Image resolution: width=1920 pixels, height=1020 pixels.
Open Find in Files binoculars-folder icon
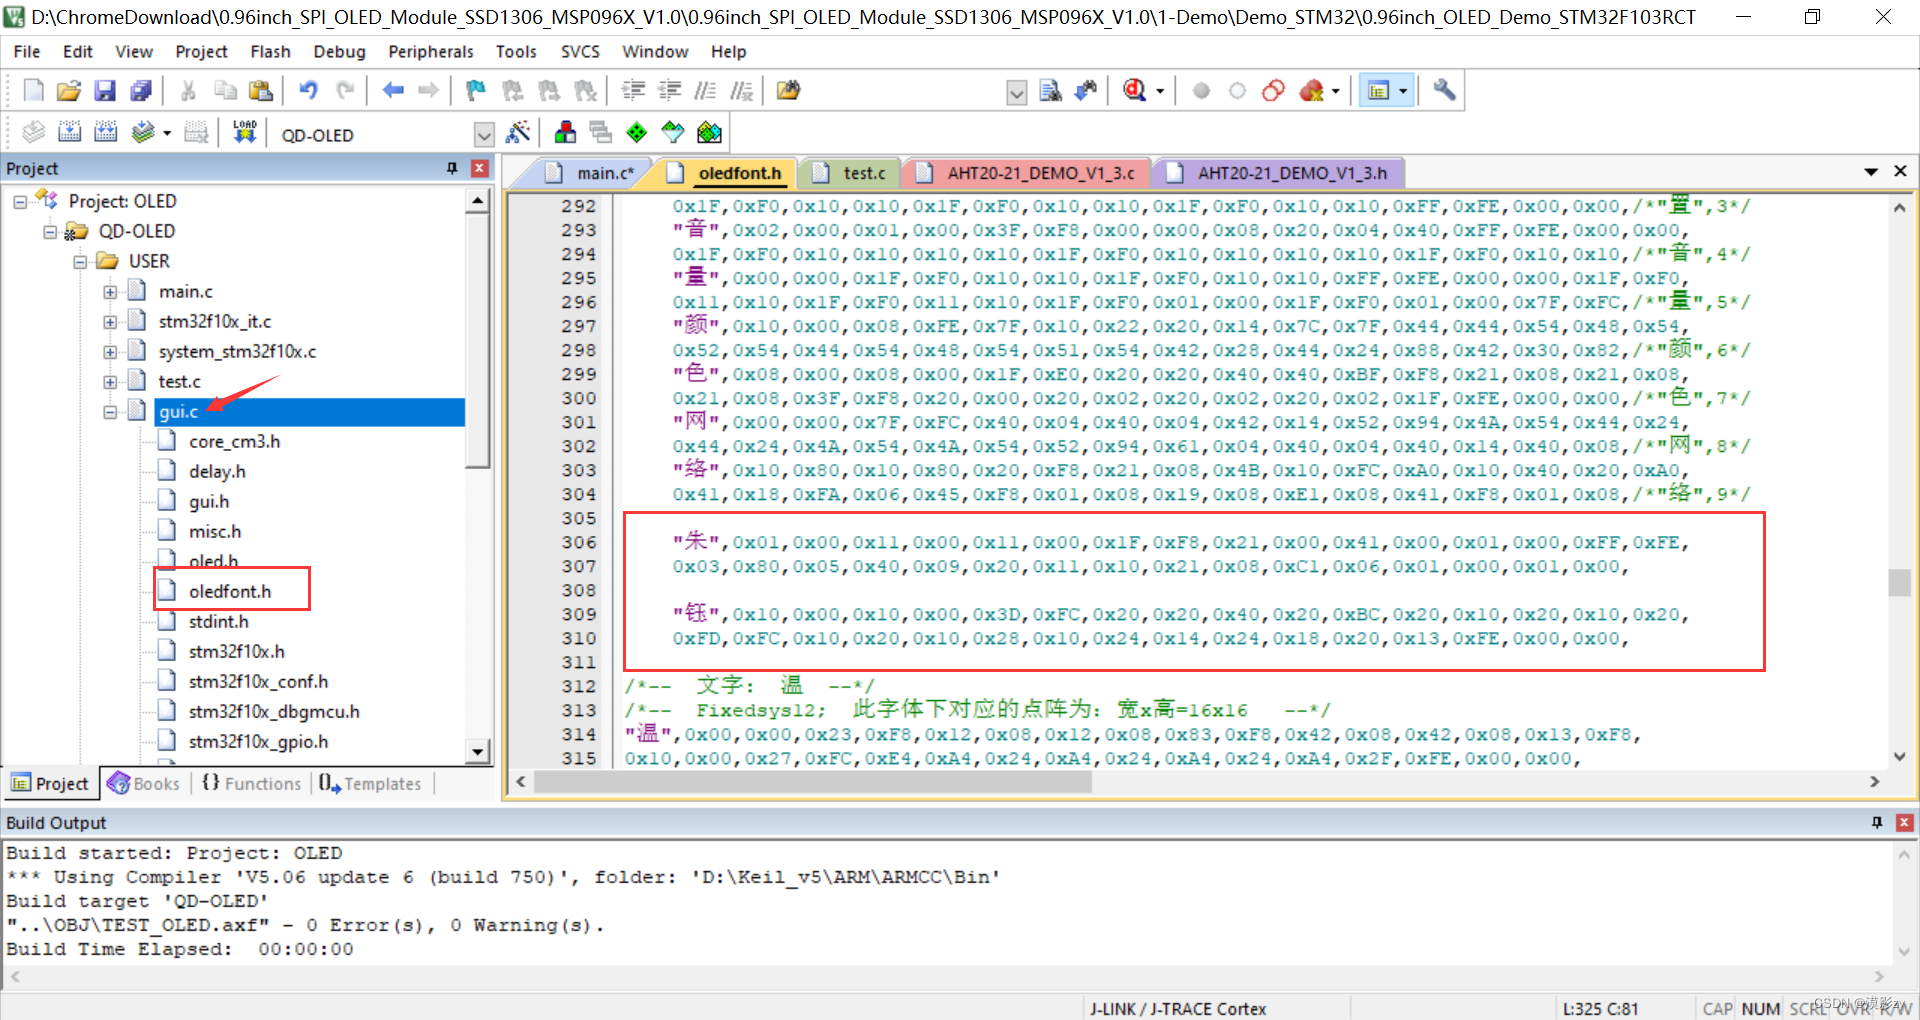click(789, 91)
